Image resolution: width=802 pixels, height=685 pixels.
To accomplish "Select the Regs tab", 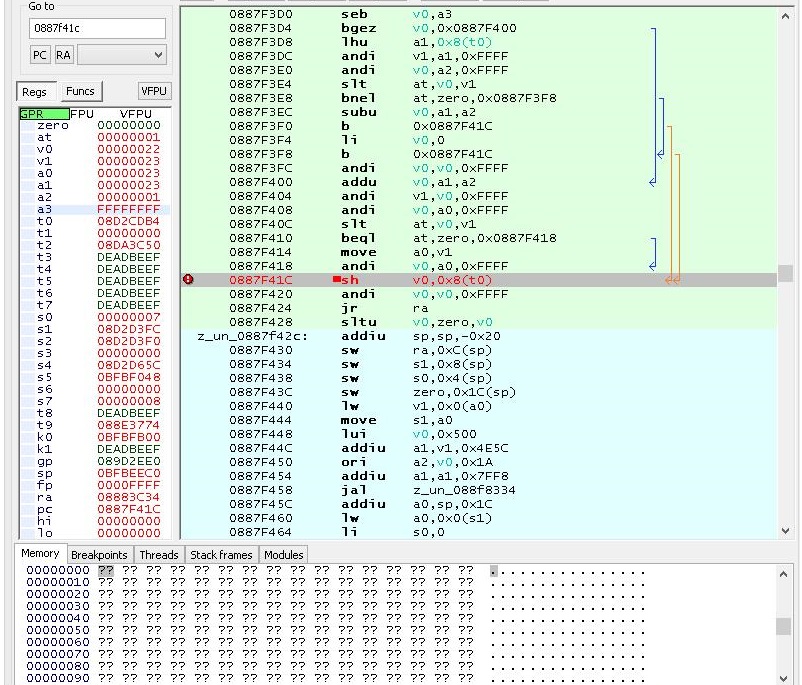I will point(34,91).
